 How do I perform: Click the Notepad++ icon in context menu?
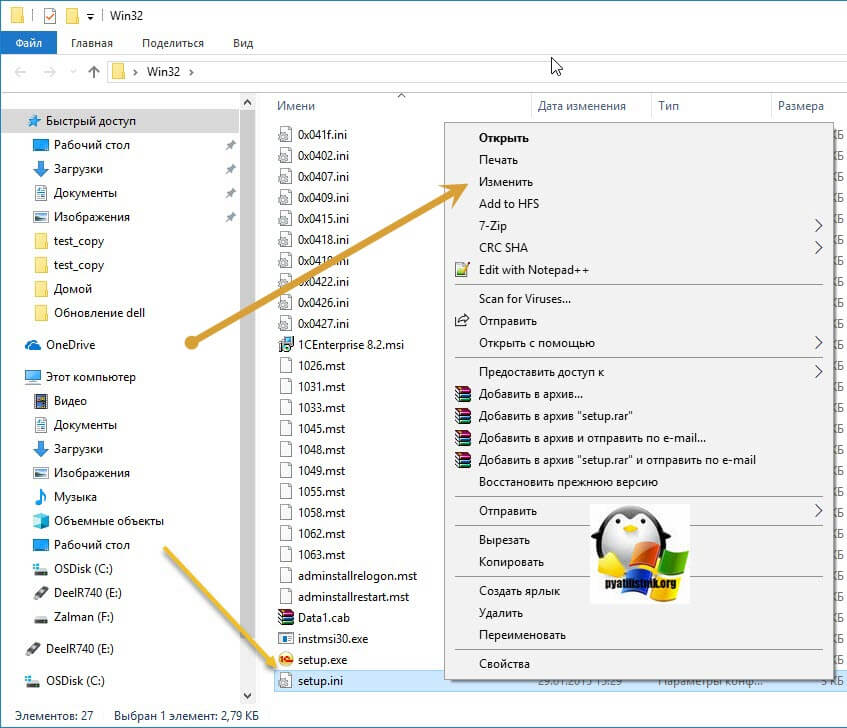pos(461,270)
